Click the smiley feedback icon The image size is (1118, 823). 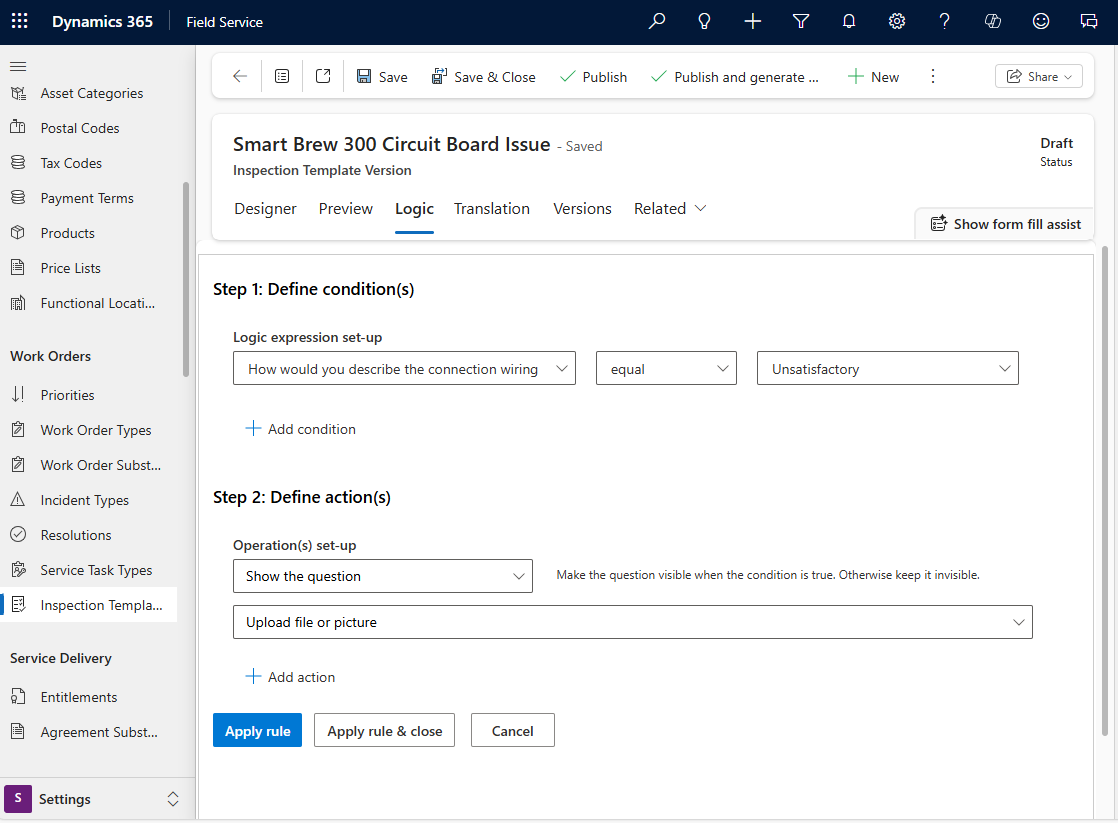[1041, 21]
